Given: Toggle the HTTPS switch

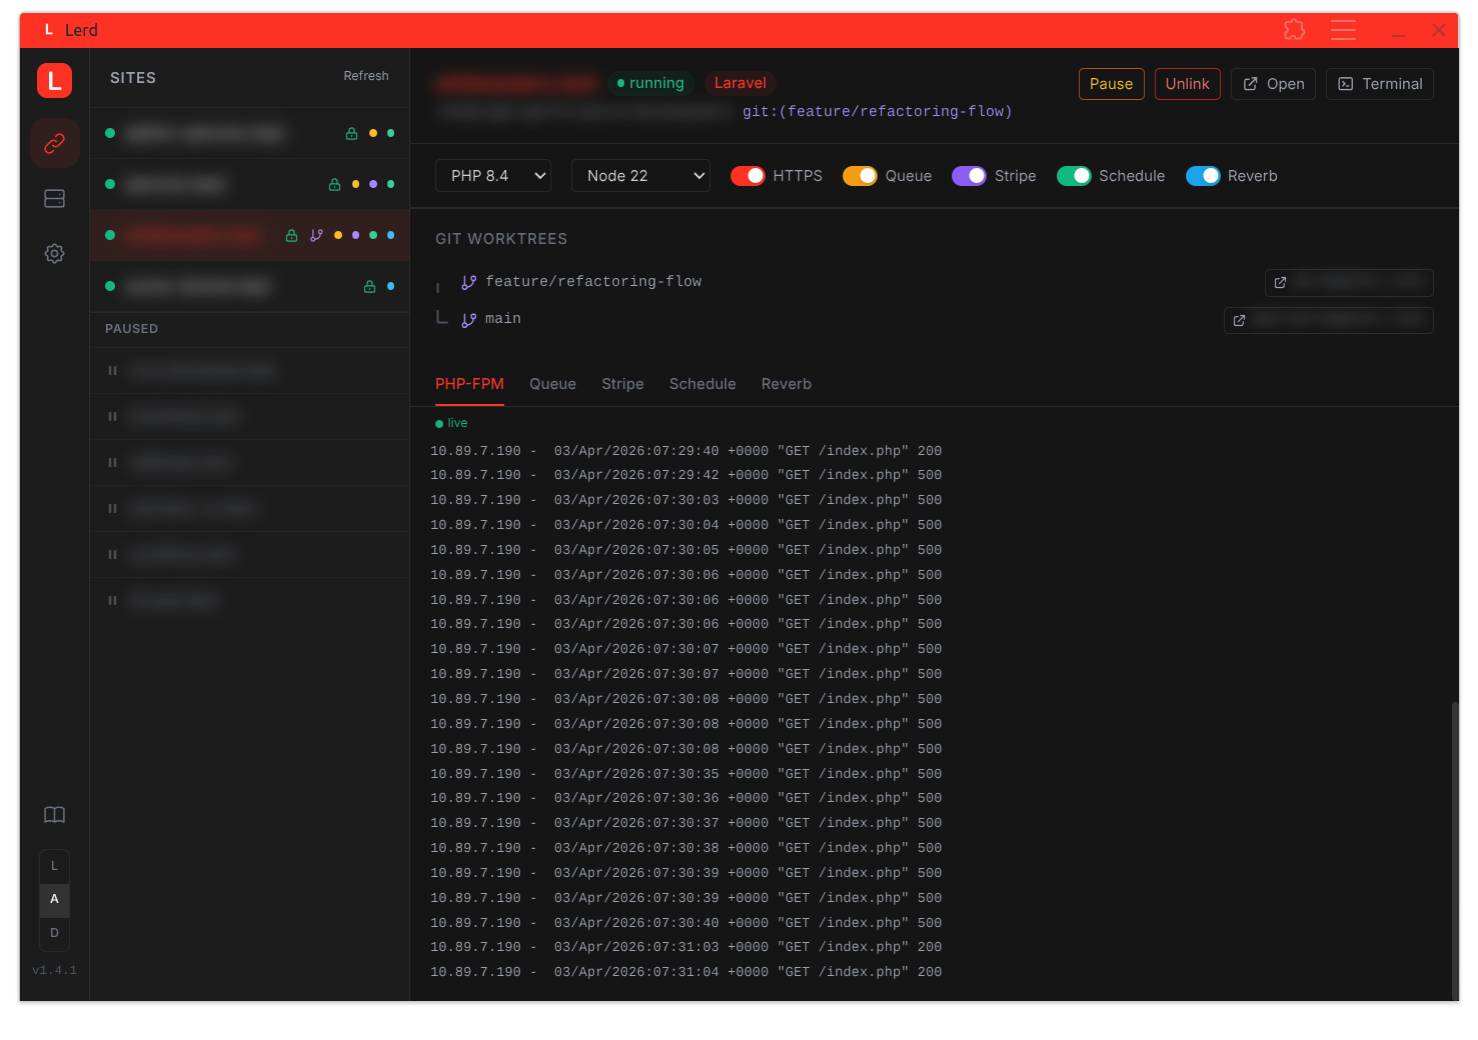Looking at the screenshot, I should tap(748, 176).
